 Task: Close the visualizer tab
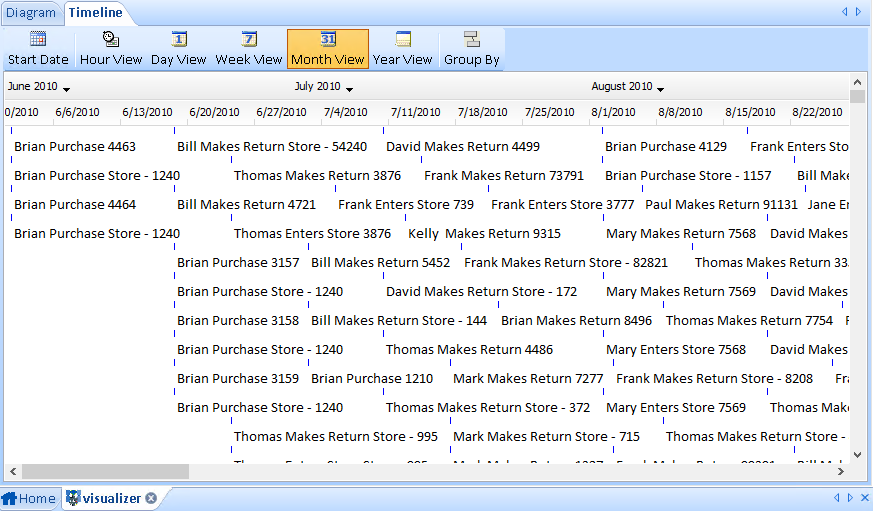(151, 498)
